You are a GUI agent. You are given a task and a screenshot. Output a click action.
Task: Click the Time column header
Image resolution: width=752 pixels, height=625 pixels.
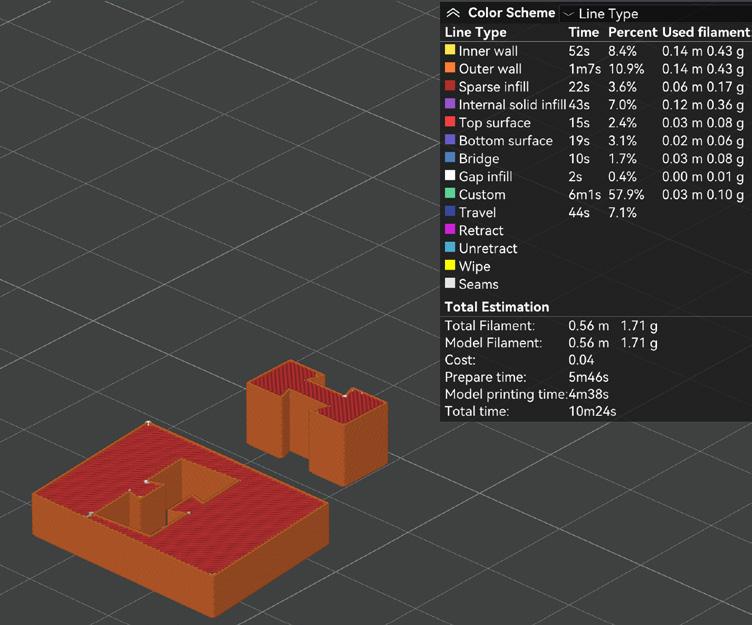(584, 32)
